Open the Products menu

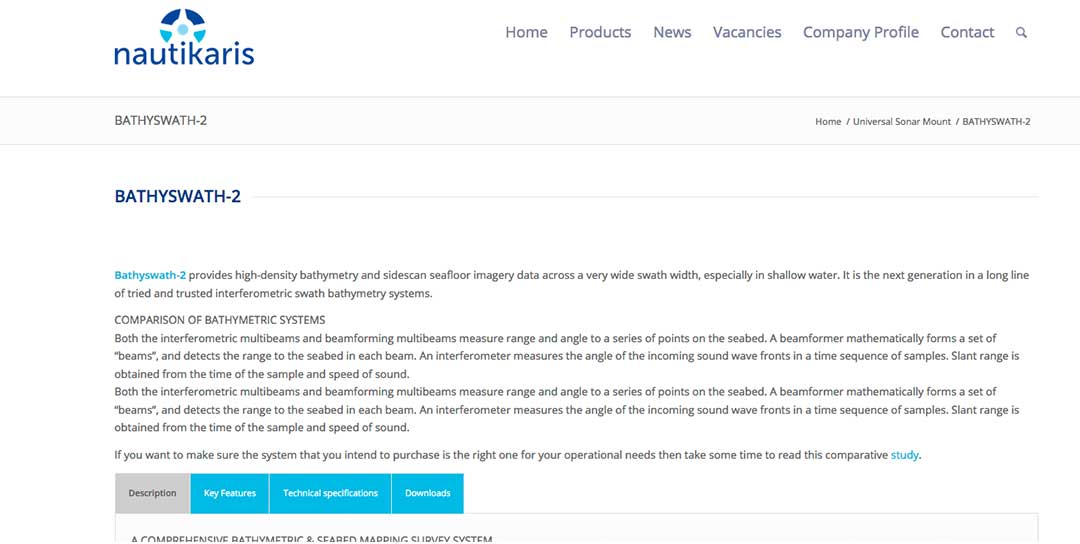tap(600, 32)
